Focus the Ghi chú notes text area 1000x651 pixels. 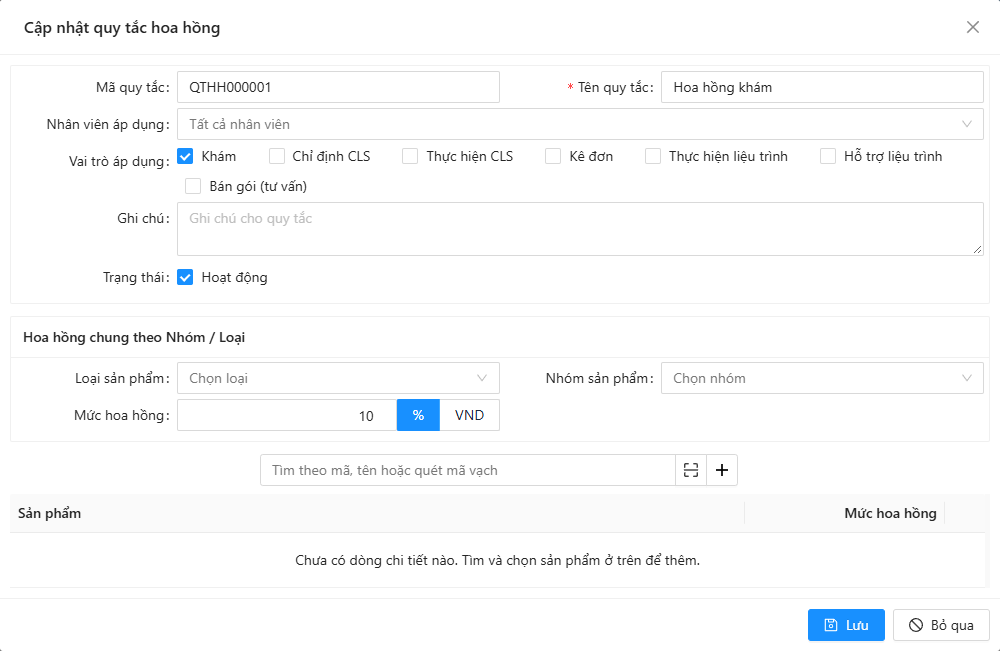(x=580, y=229)
